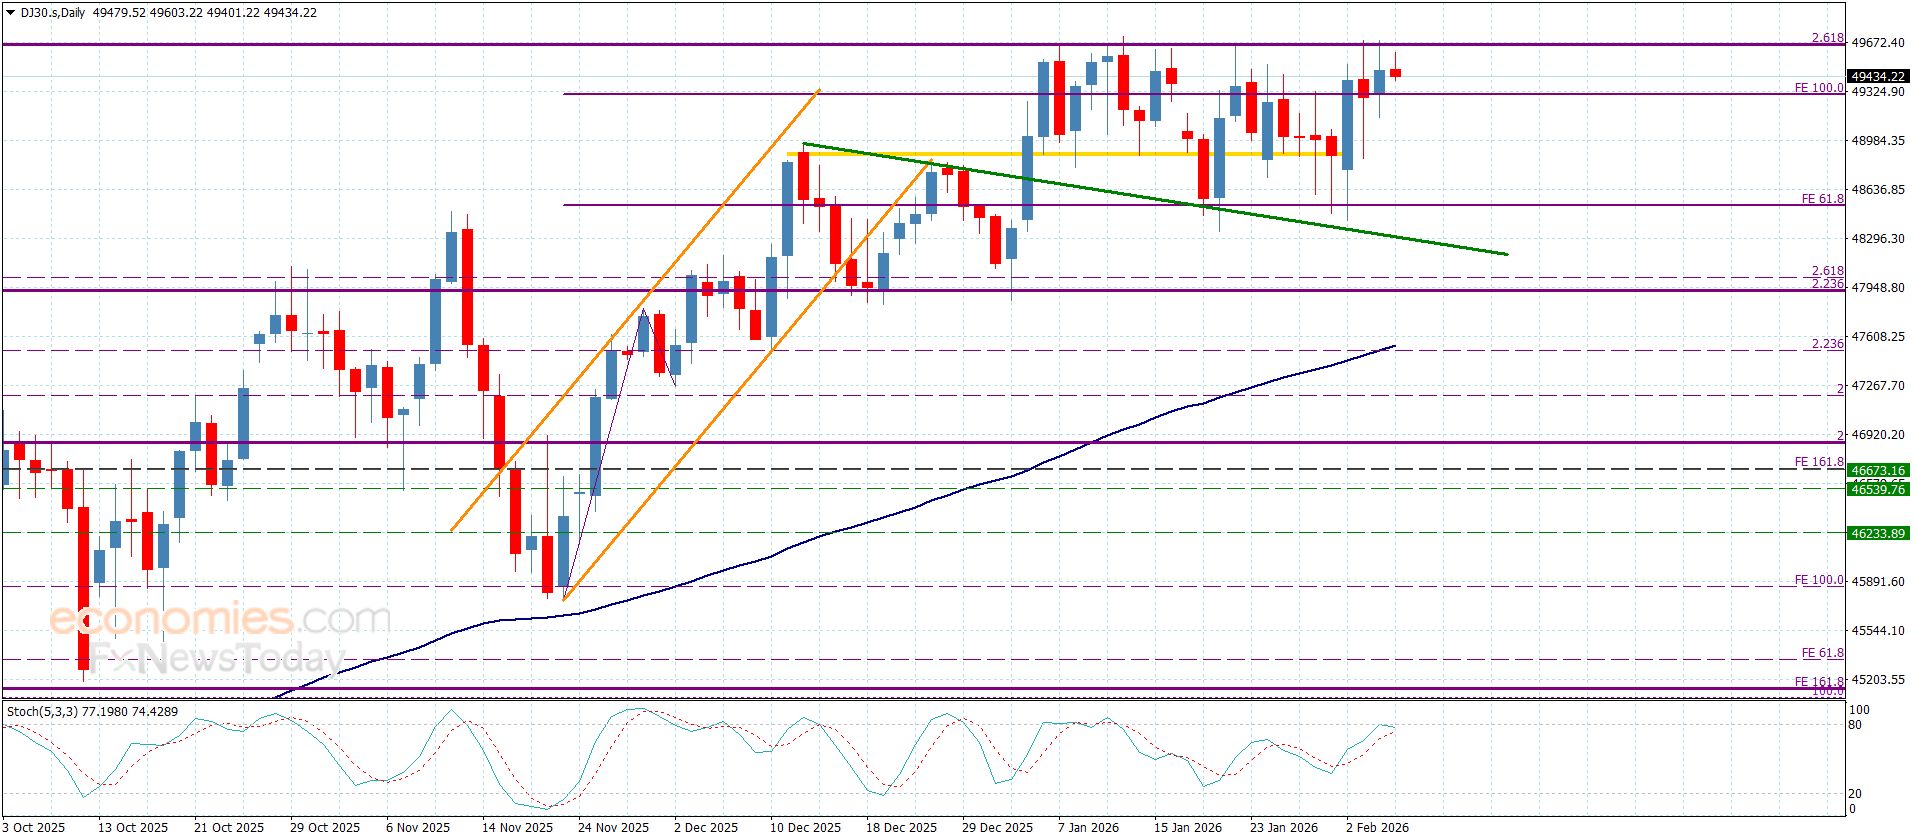Click the green 46233.89 price level tag
Image resolution: width=1916 pixels, height=840 pixels.
pos(1878,534)
